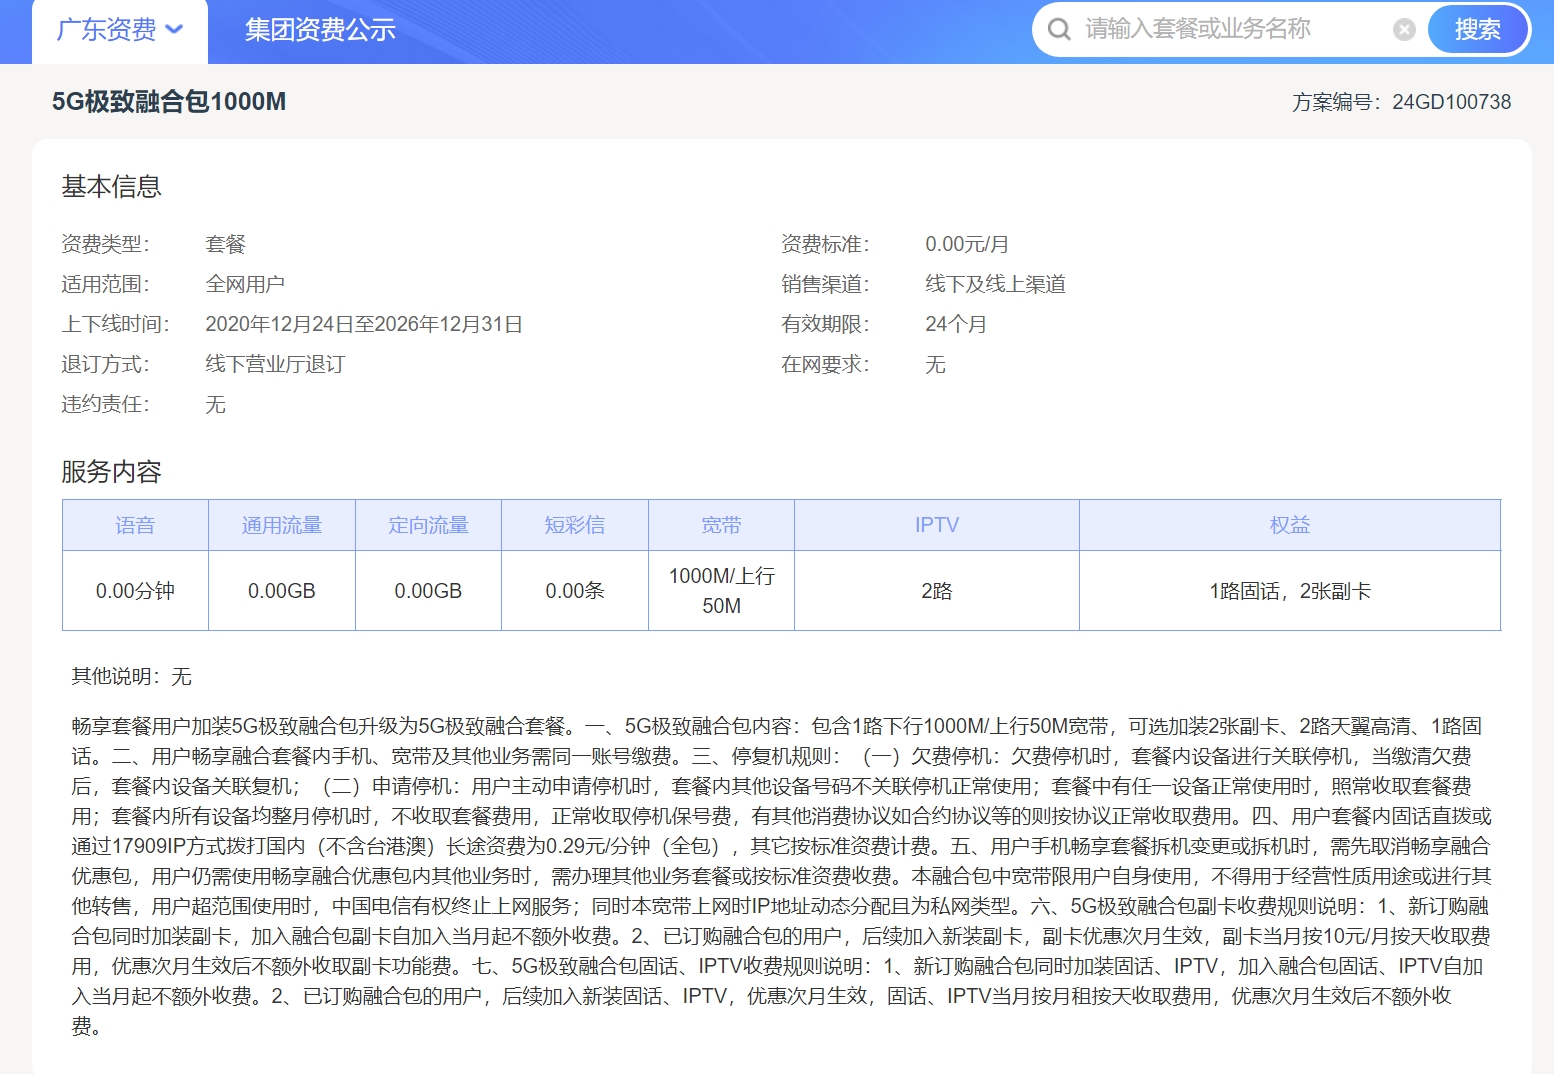
Task: Click the 违约责任 label
Action: [105, 404]
